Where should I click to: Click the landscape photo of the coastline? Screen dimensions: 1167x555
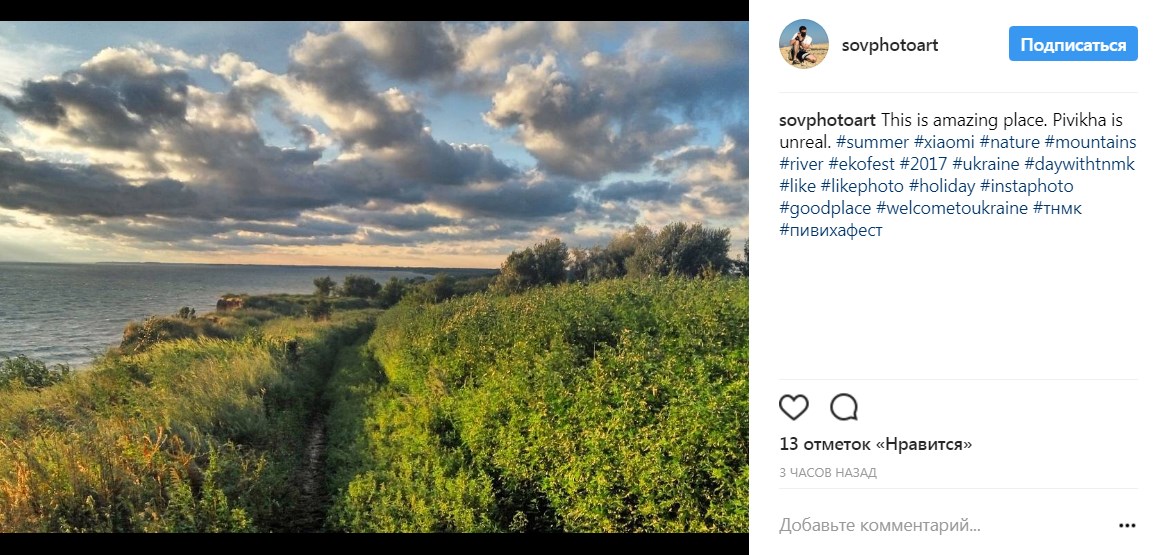click(x=374, y=277)
